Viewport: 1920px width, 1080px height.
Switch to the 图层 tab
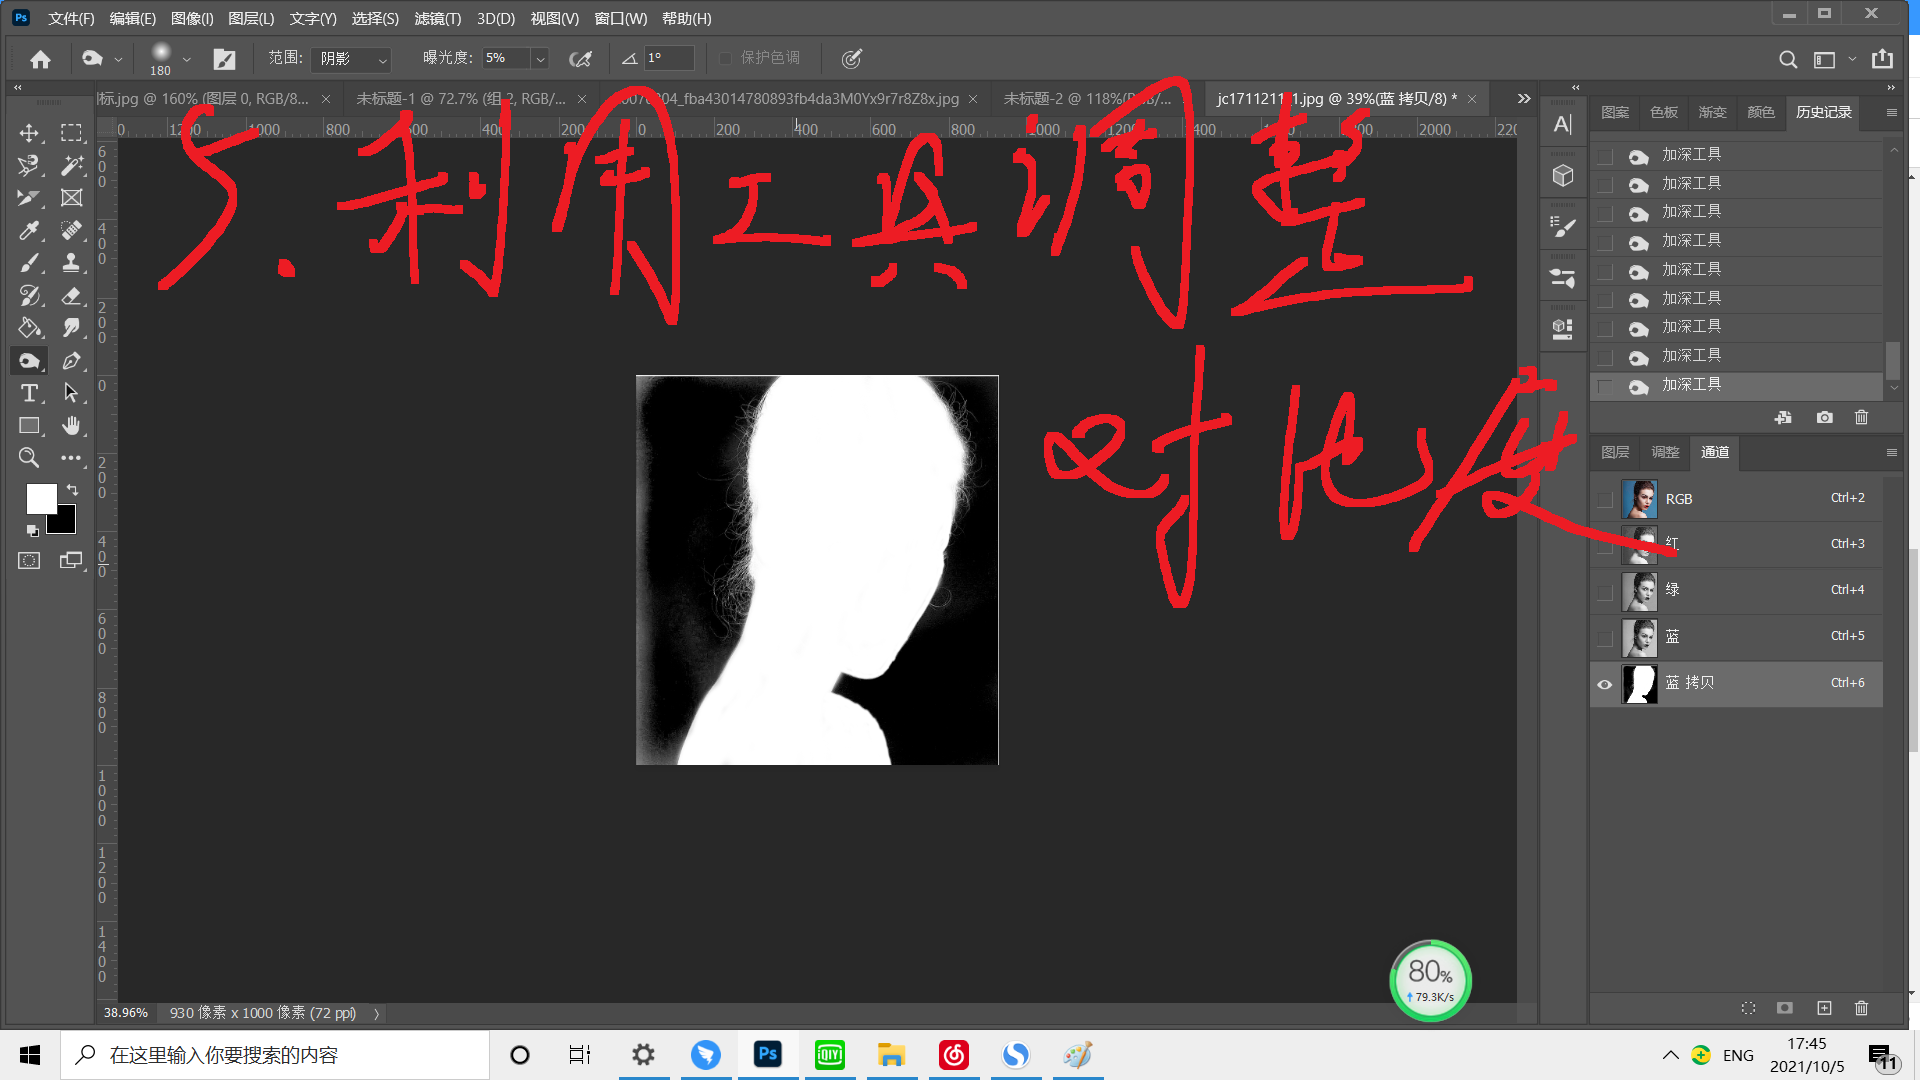(1615, 453)
